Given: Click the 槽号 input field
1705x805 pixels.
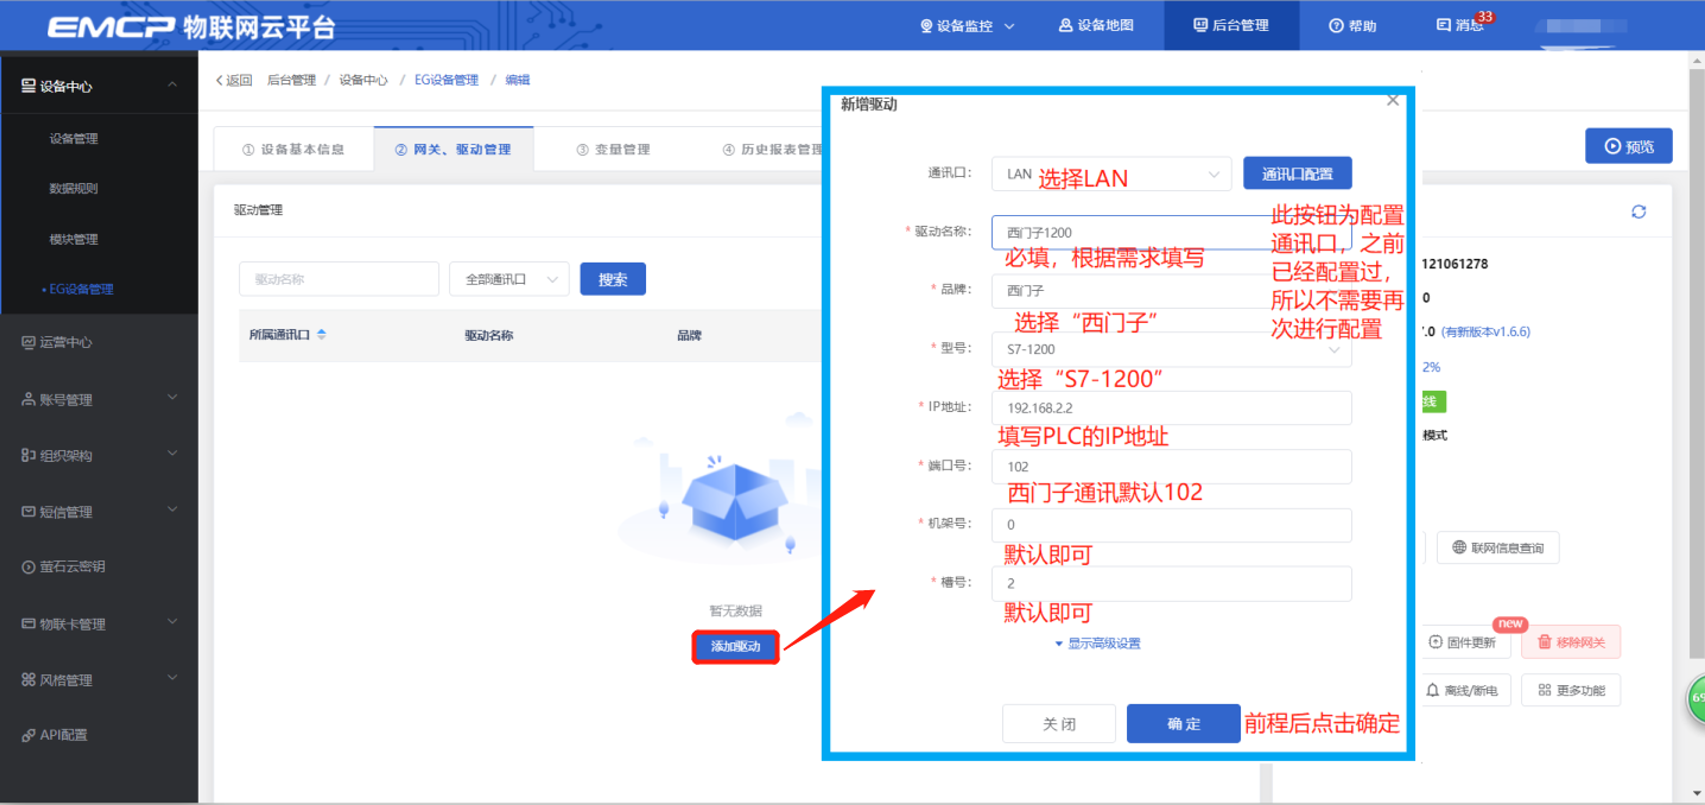Looking at the screenshot, I should click(1171, 583).
